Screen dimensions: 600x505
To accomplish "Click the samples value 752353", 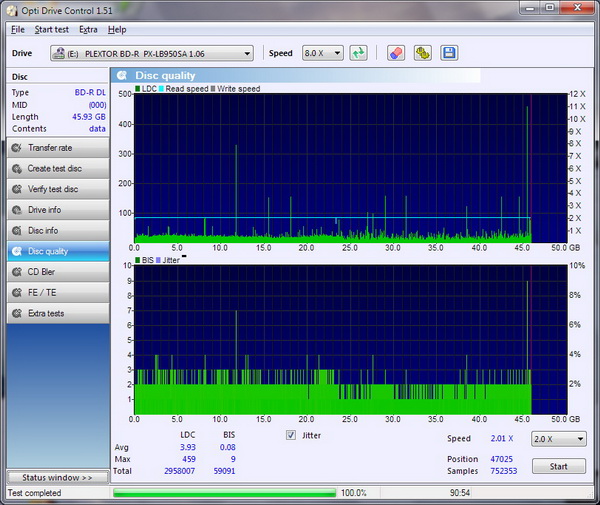I will (x=504, y=471).
